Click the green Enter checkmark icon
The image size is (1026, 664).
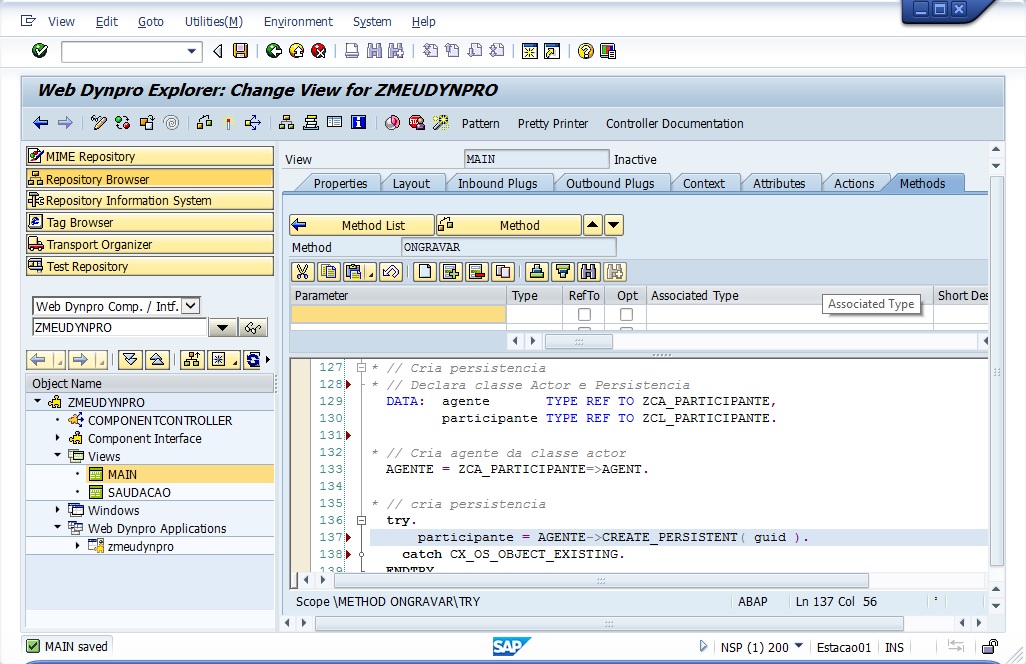(x=40, y=51)
